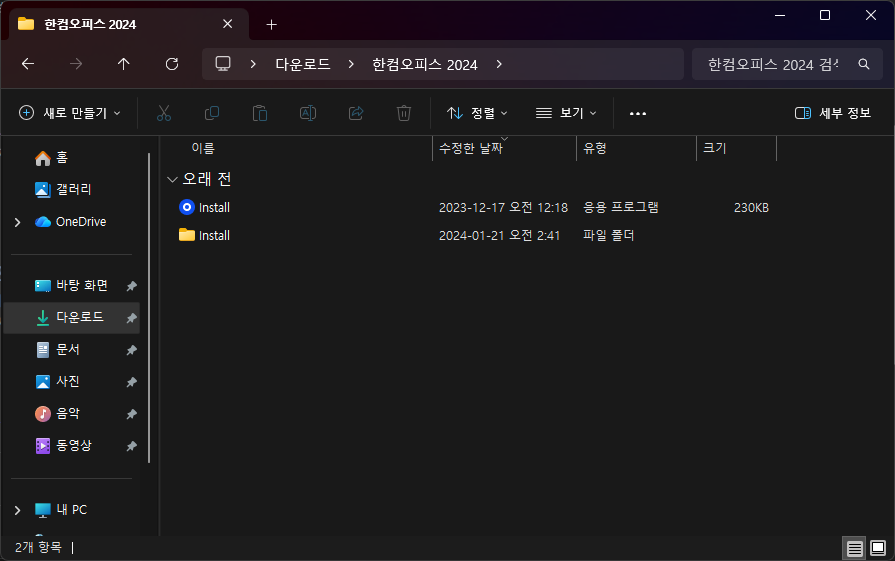
Task: Expand chevron after 다운로드 in address bar
Action: coord(351,64)
